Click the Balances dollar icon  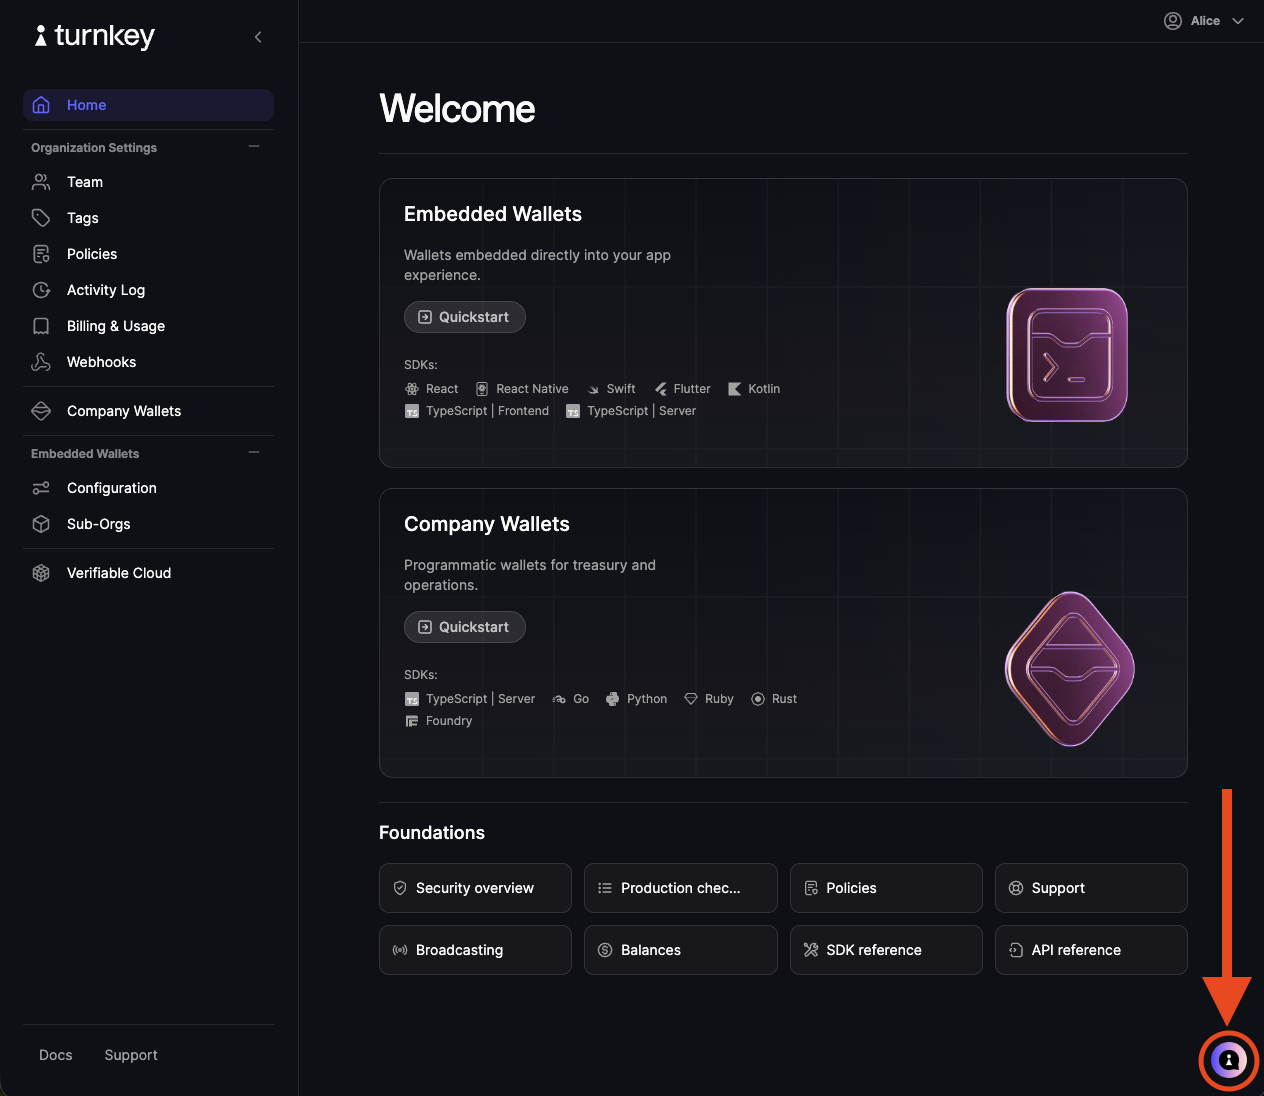(605, 950)
